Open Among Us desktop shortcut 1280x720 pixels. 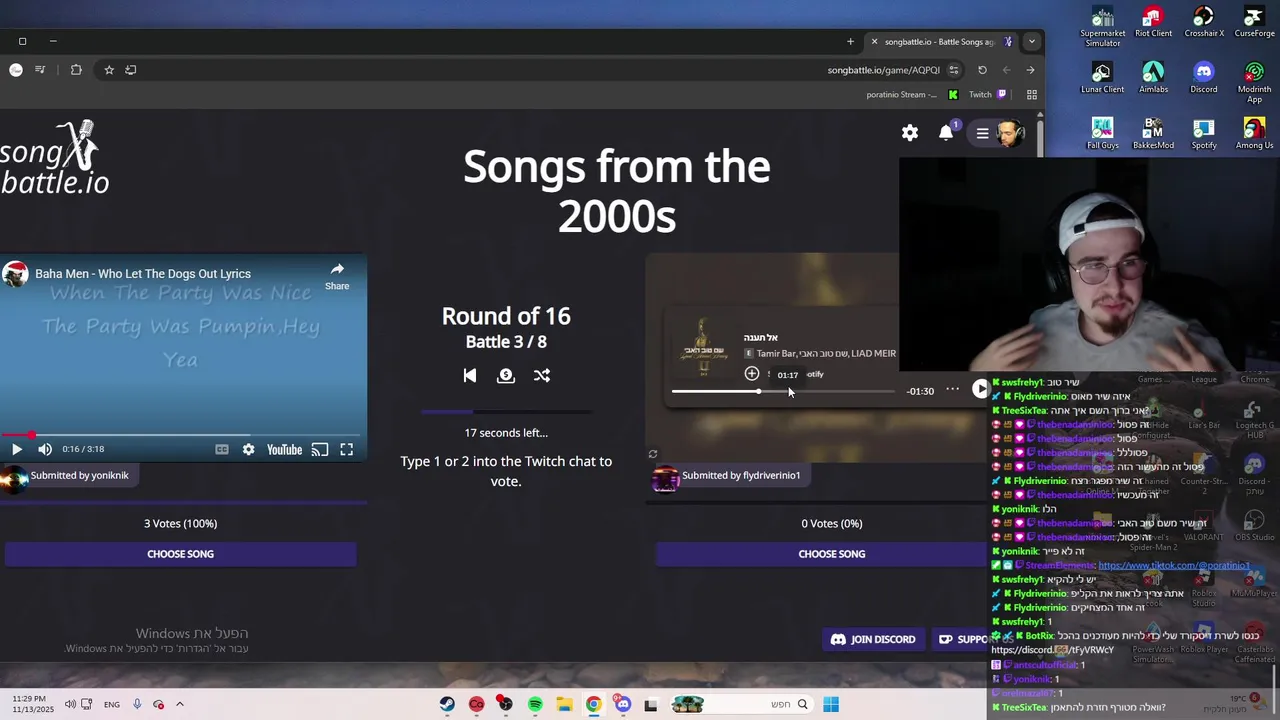(x=1254, y=134)
